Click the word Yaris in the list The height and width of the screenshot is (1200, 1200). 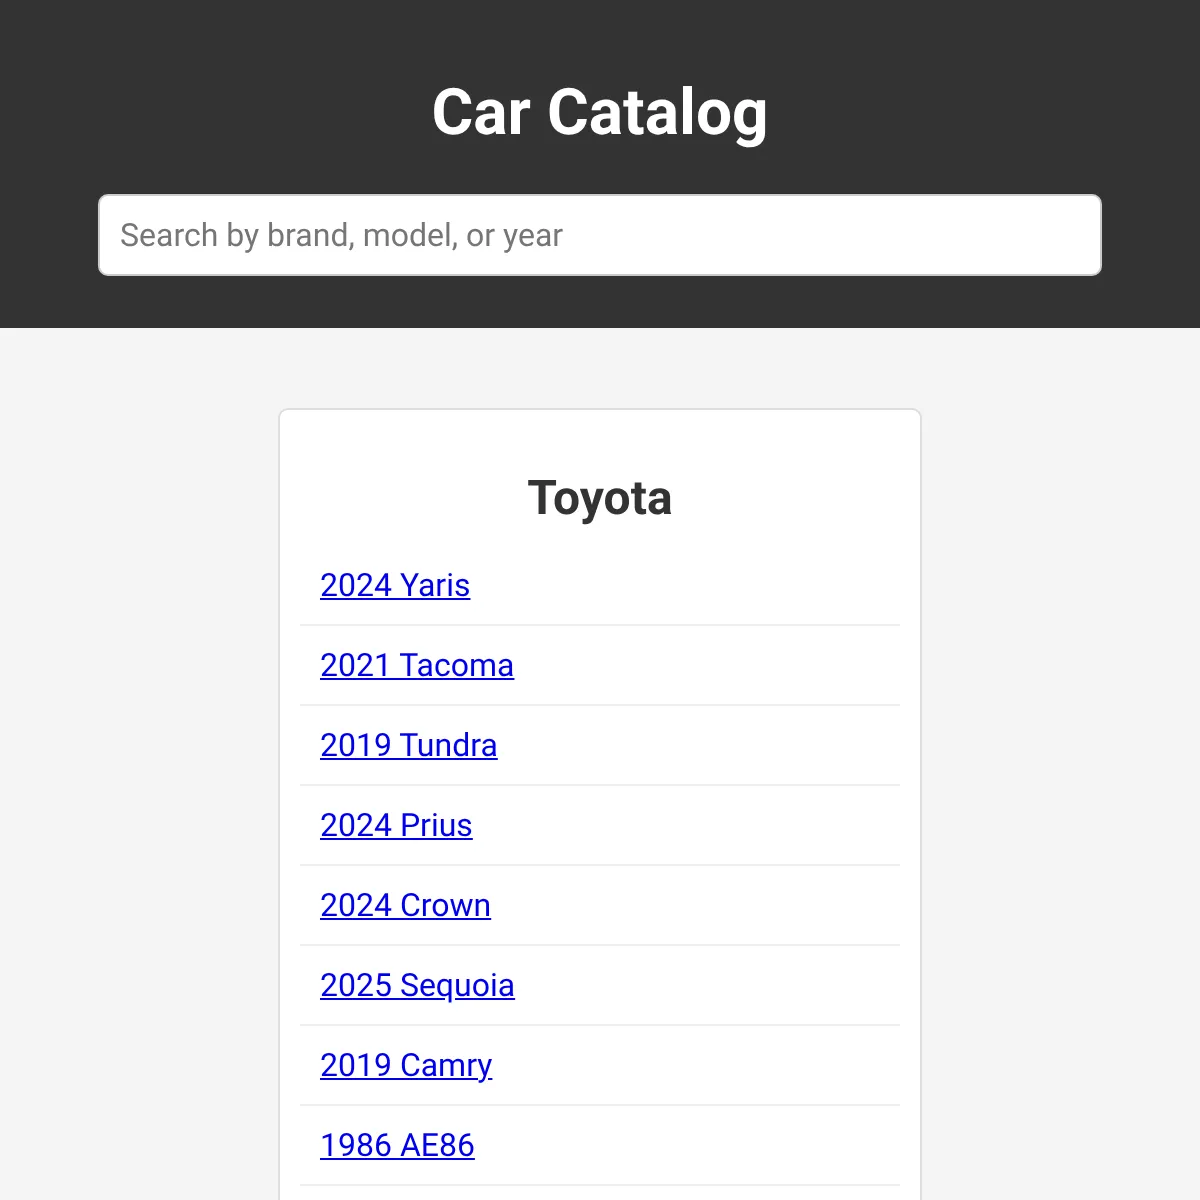435,585
